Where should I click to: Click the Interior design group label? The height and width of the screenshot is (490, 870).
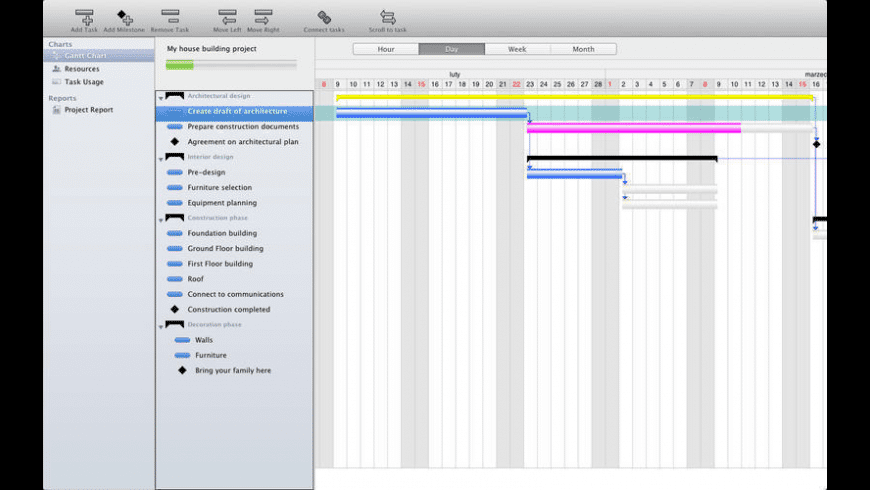pos(210,157)
